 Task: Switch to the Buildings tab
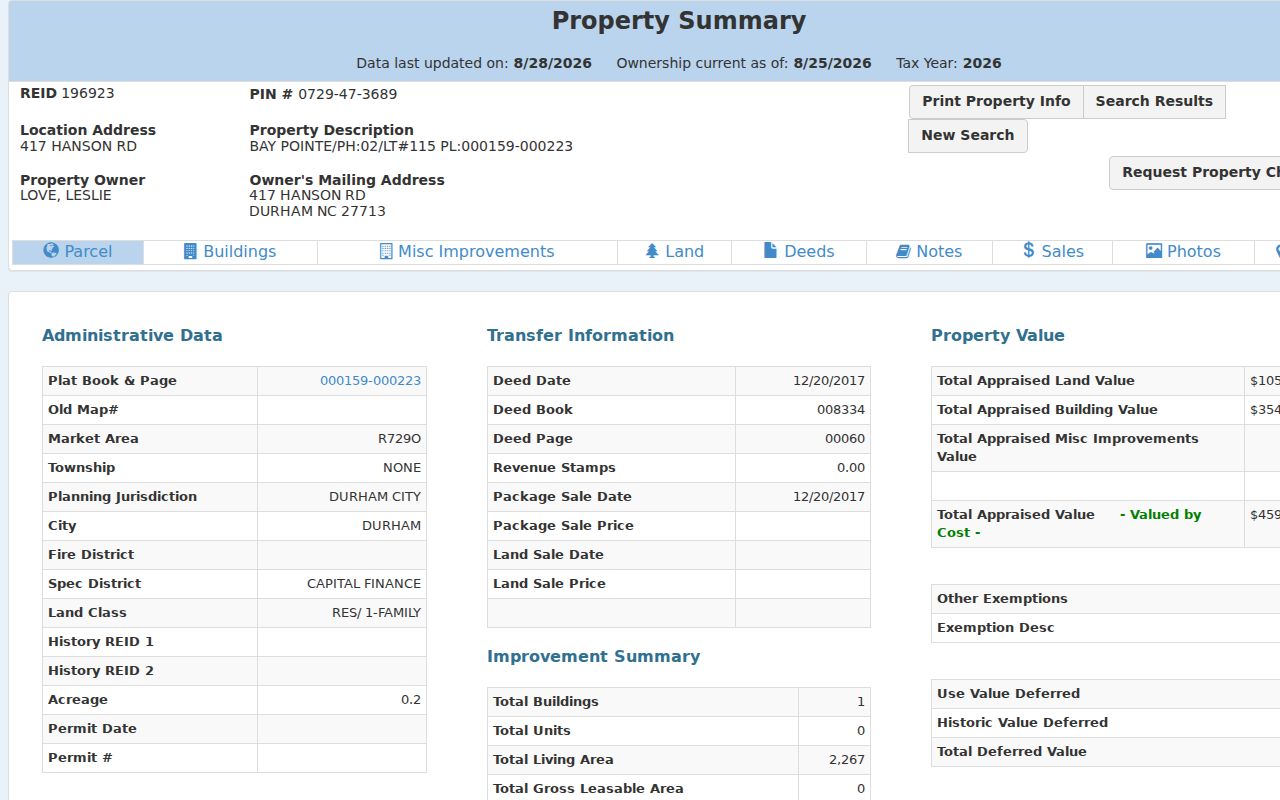(x=230, y=252)
